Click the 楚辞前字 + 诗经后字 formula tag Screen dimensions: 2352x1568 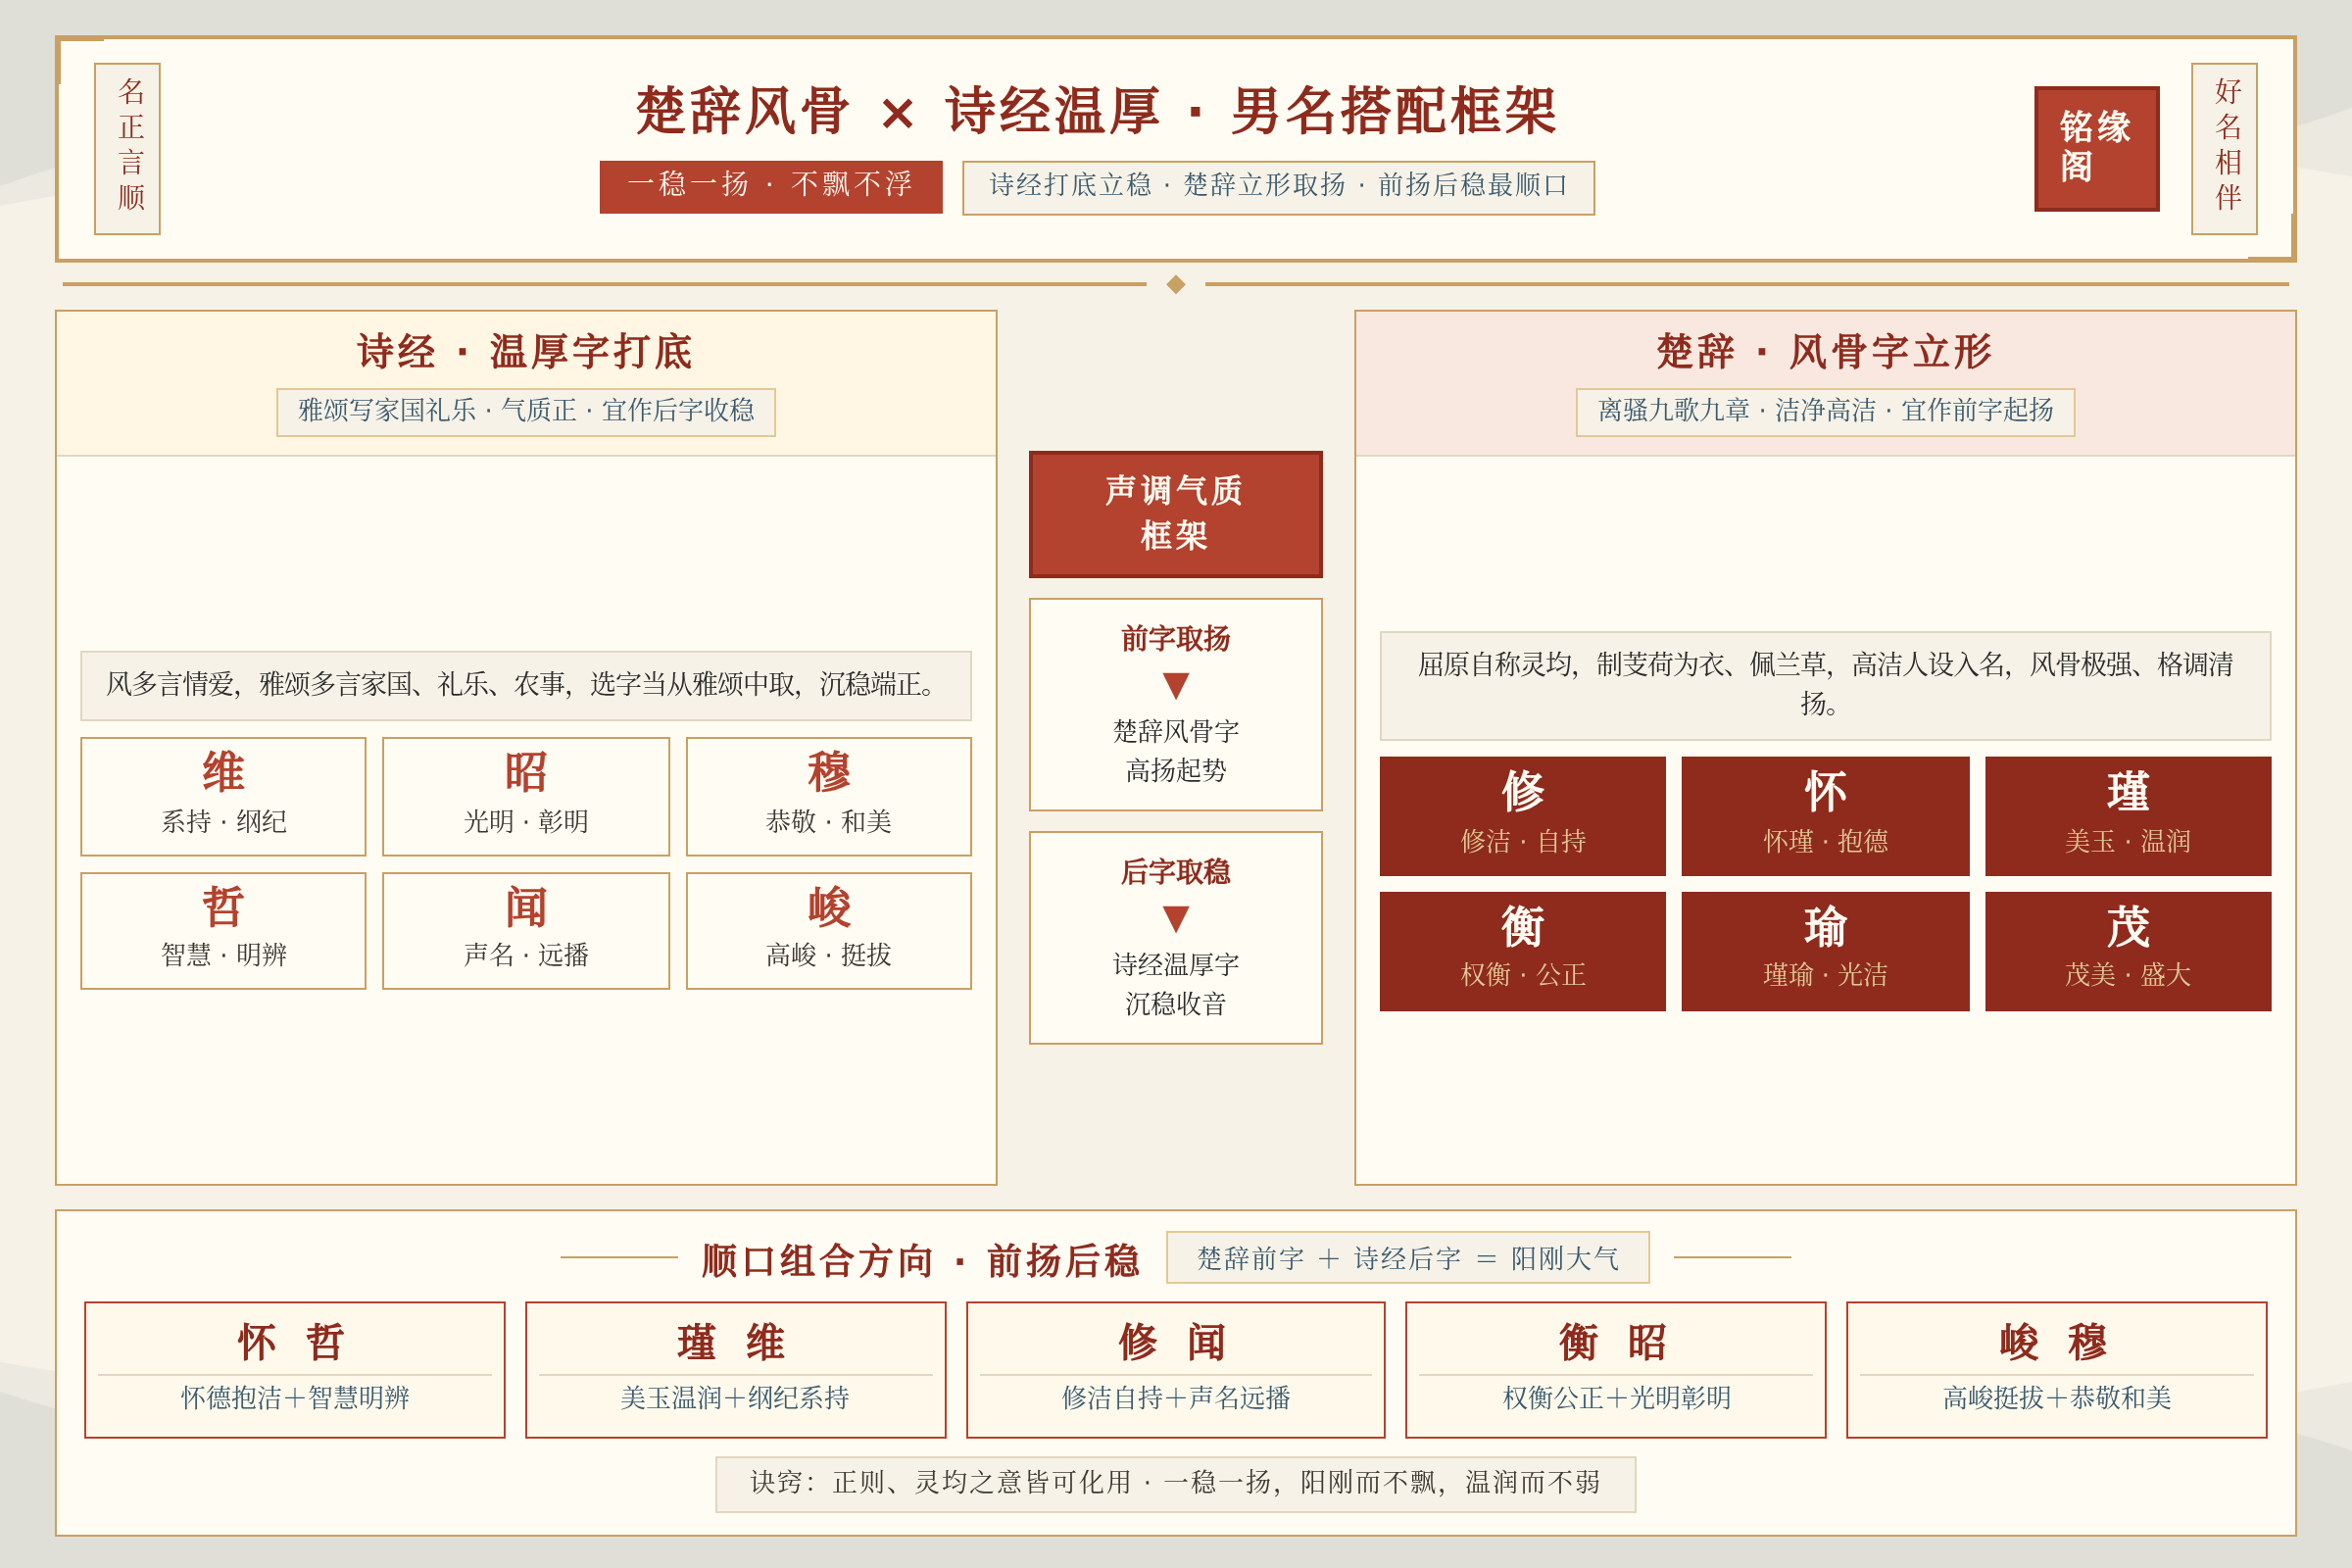click(1407, 1258)
